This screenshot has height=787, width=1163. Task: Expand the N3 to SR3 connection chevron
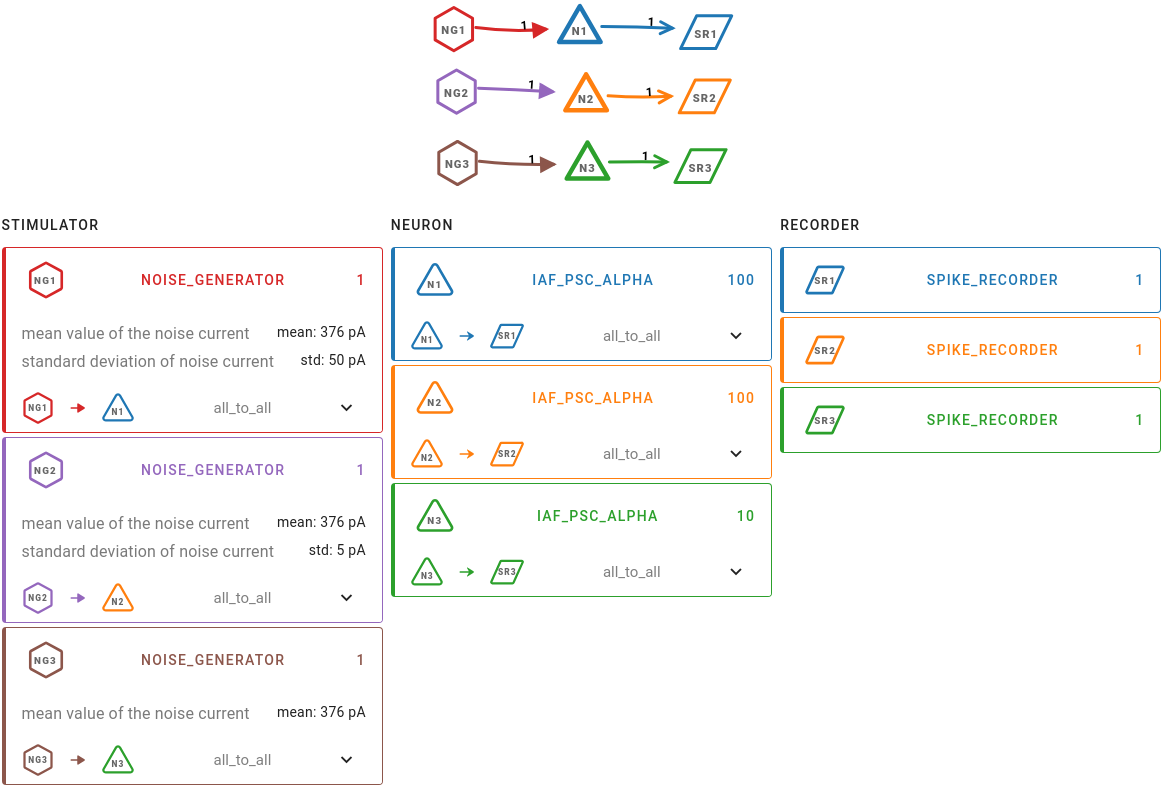click(x=736, y=571)
